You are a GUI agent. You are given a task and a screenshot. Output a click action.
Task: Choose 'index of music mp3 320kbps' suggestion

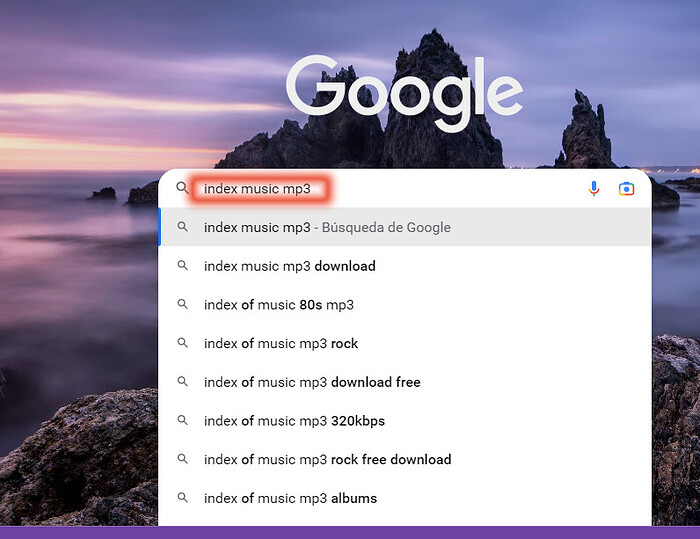[x=405, y=421]
